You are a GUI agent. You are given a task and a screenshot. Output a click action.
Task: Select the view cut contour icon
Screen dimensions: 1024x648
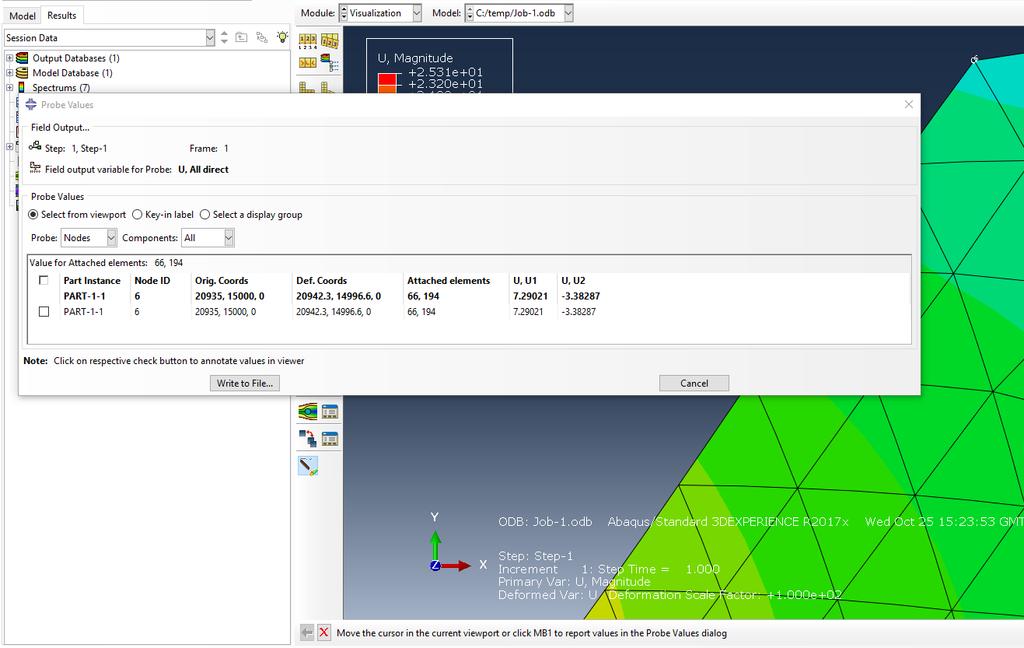point(308,412)
